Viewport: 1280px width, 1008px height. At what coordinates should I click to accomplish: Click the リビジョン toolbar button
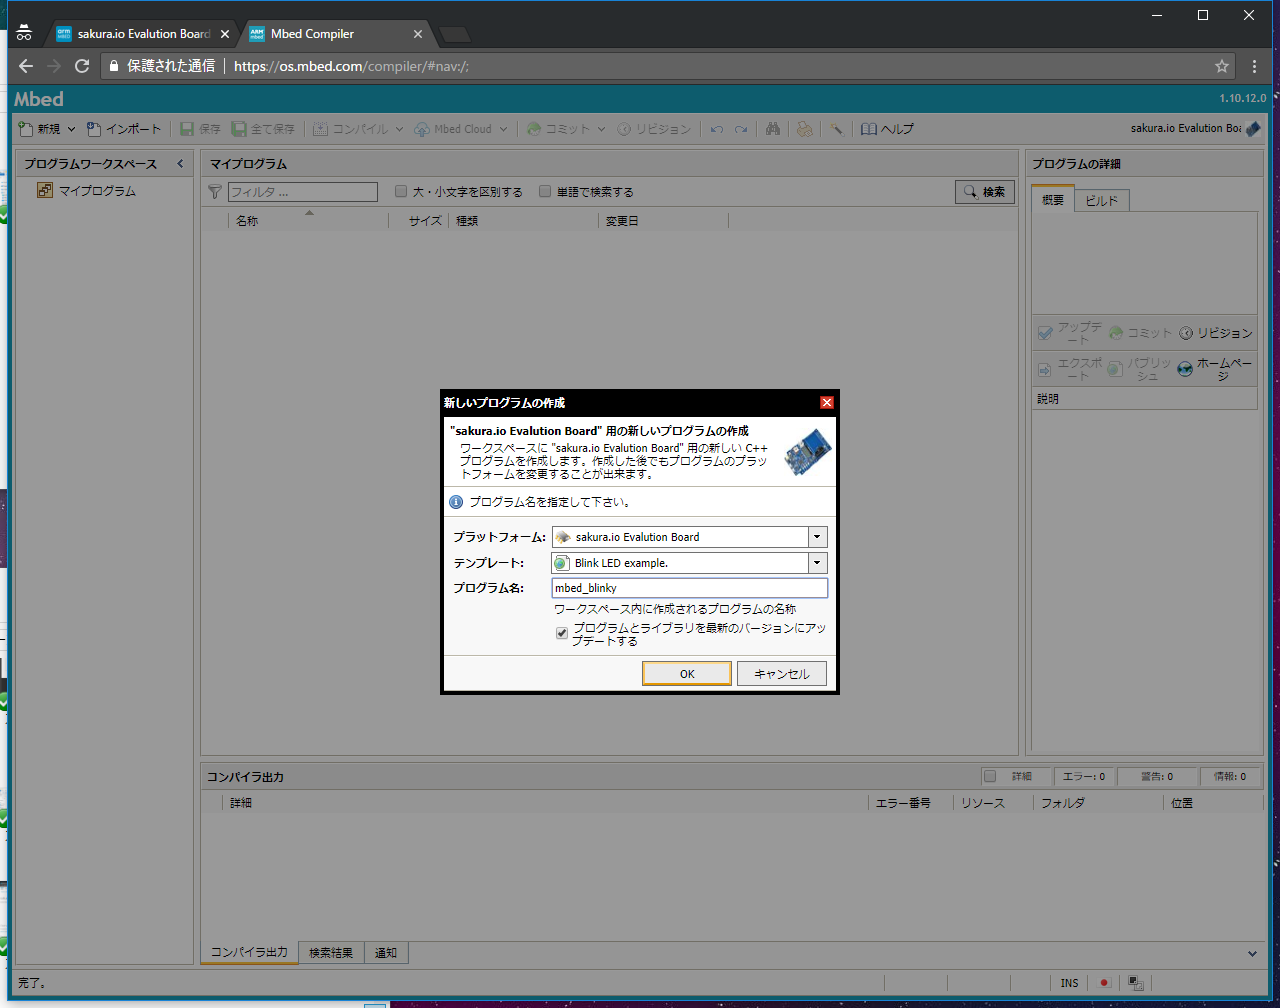tap(654, 129)
